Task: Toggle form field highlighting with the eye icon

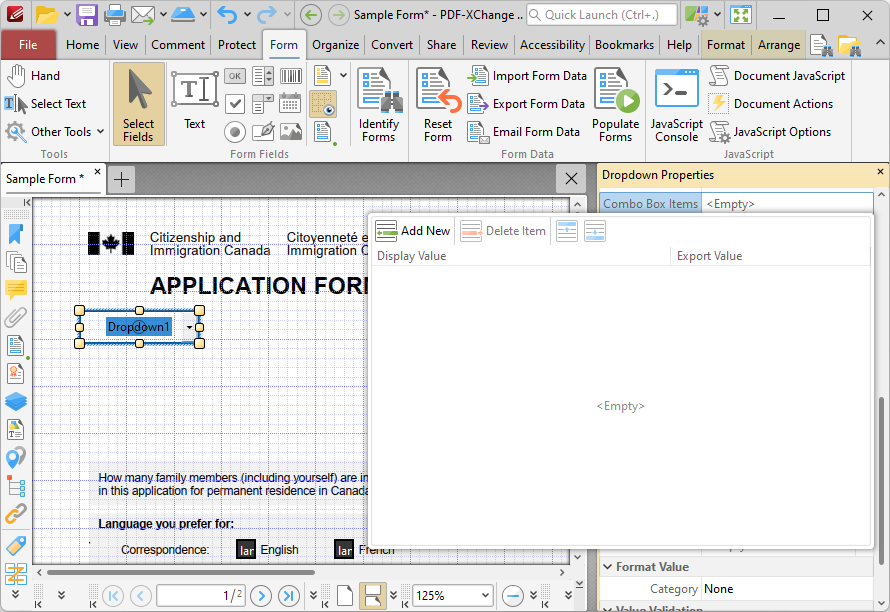Action: pyautogui.click(x=323, y=104)
